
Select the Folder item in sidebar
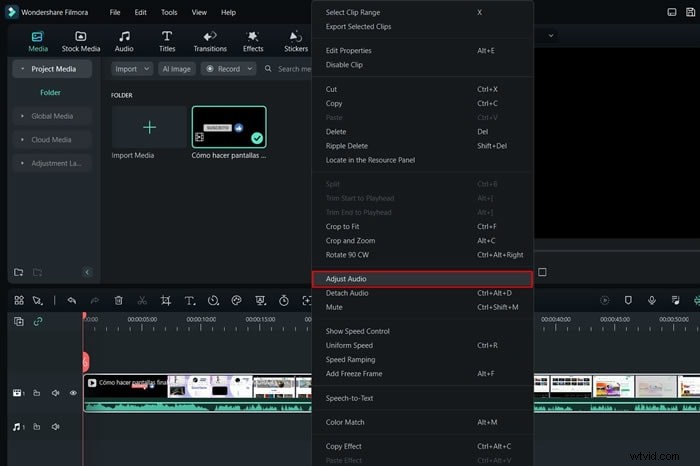point(50,93)
